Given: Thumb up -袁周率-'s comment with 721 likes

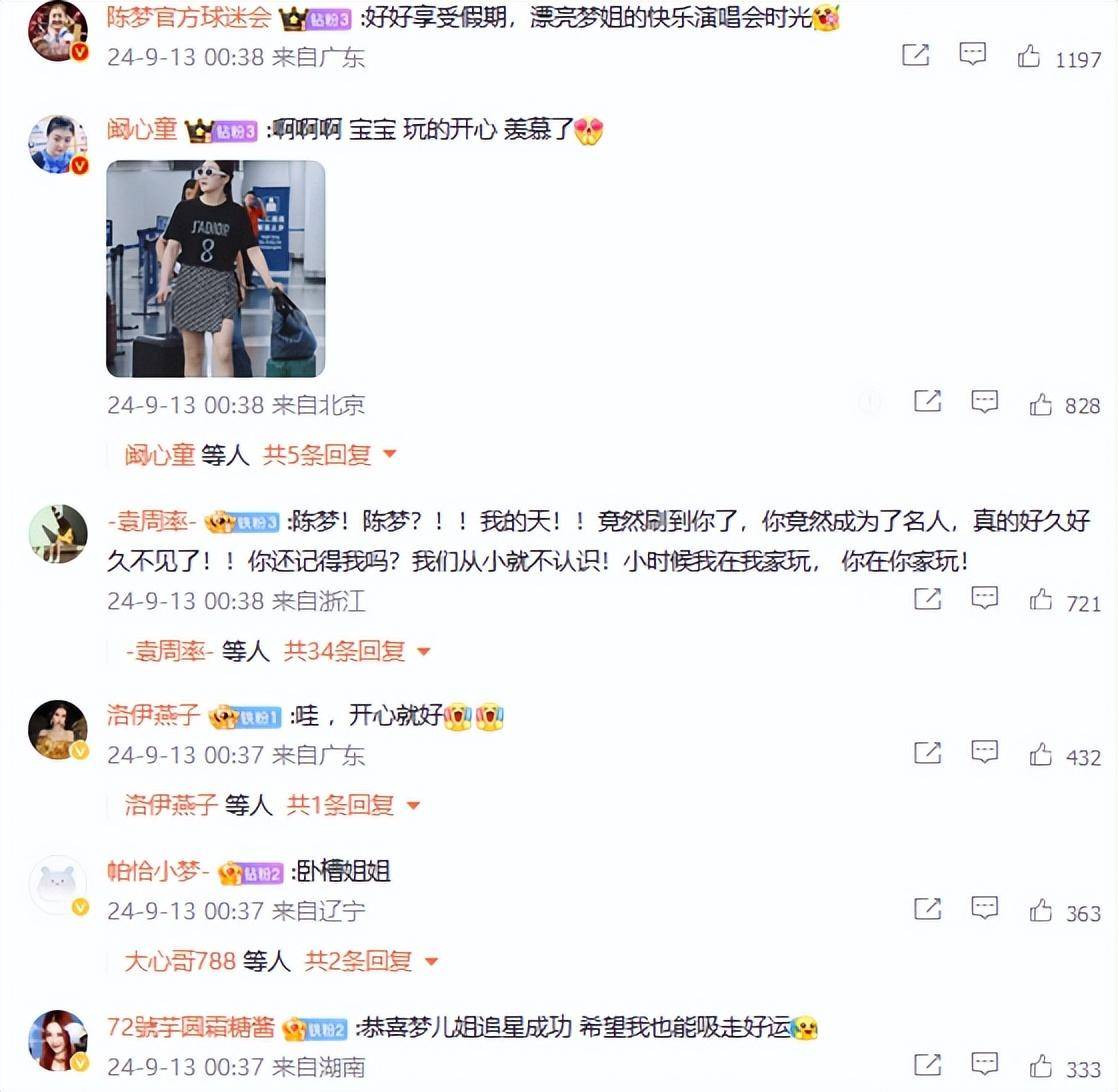Looking at the screenshot, I should (x=1040, y=599).
